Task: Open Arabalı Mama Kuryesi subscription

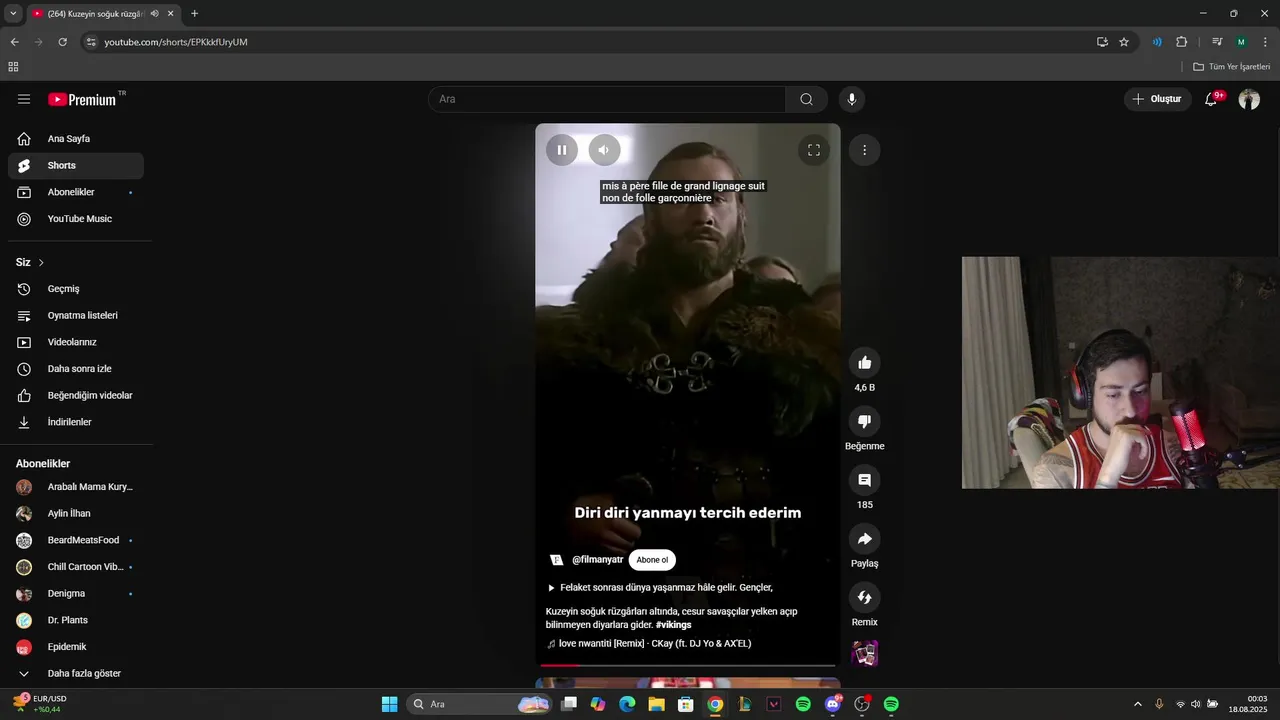Action: (76, 487)
